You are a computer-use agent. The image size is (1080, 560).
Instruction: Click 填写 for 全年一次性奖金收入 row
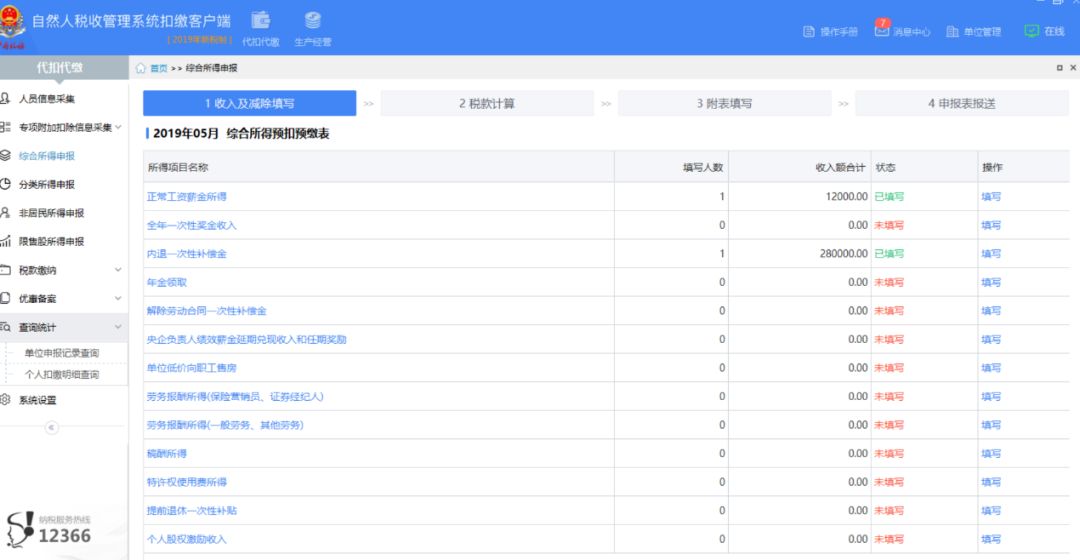(990, 225)
